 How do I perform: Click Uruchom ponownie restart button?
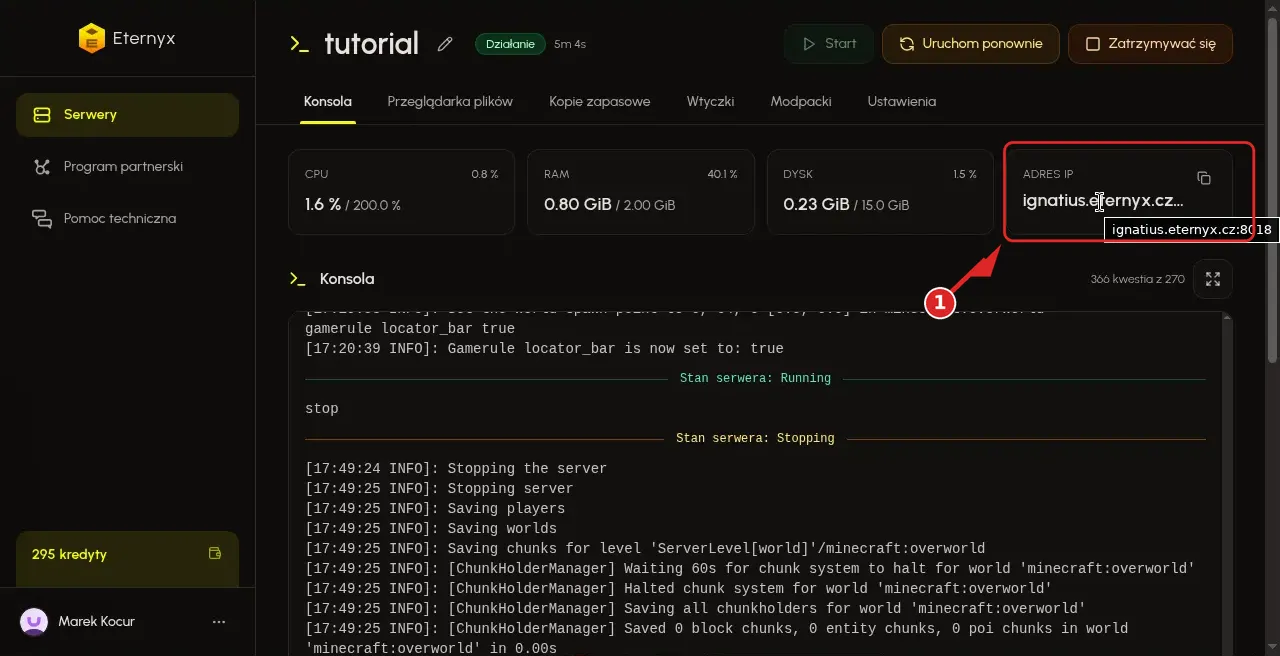[971, 44]
